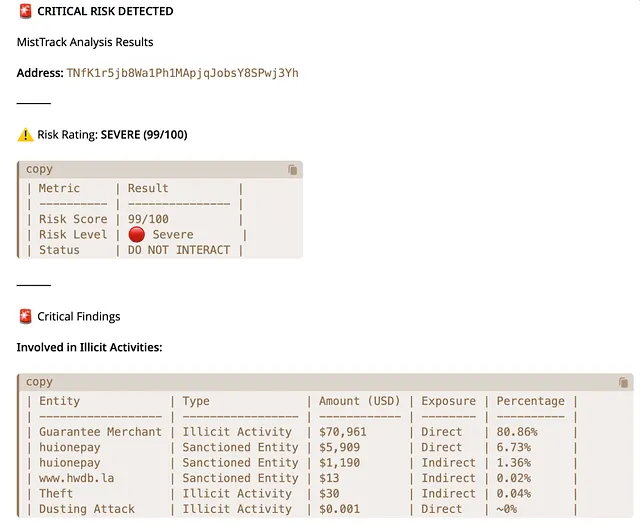This screenshot has width=640, height=524.
Task: Click the red circle icon beside Severe
Action: click(x=137, y=234)
